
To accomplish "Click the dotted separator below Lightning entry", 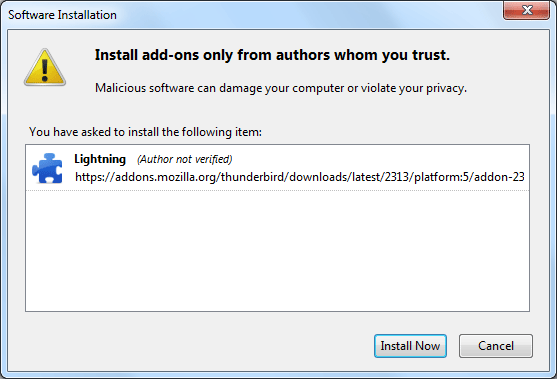I will click(277, 190).
